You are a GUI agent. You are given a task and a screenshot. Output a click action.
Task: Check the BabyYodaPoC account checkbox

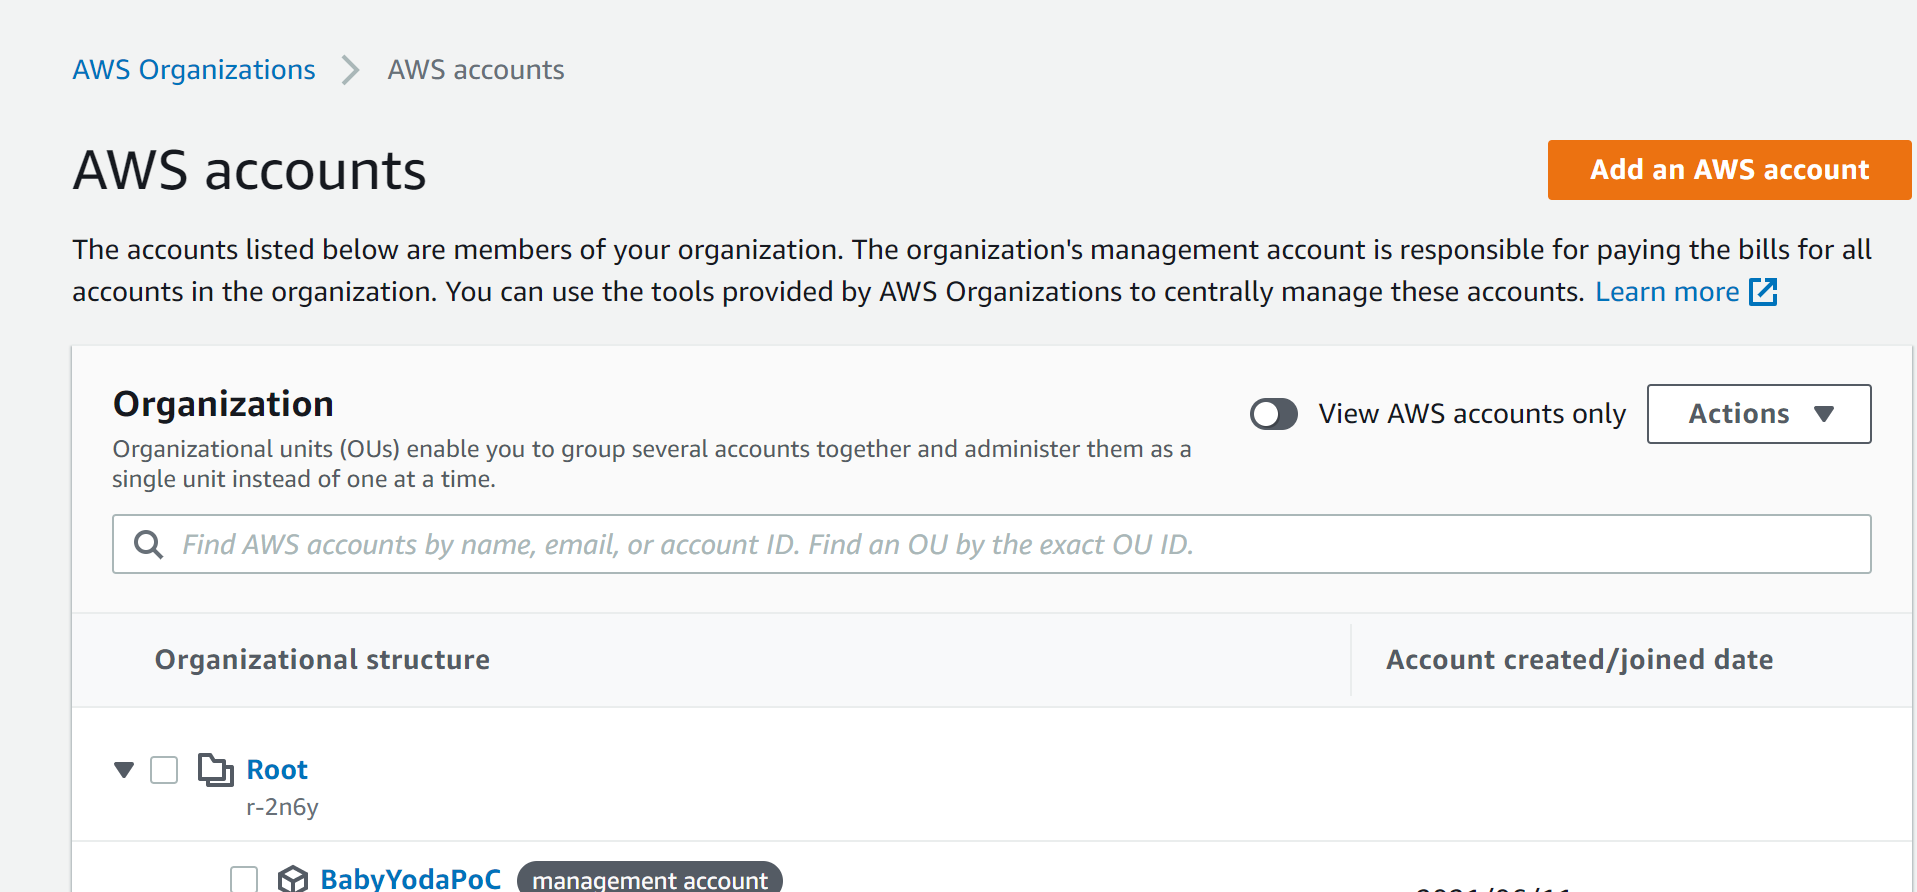pos(244,879)
